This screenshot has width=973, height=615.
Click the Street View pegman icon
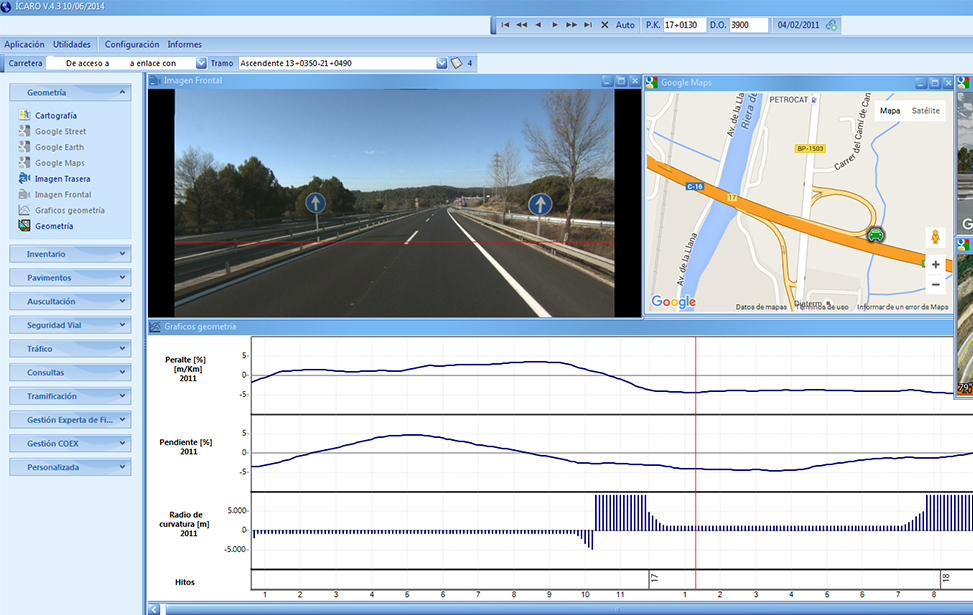pyautogui.click(x=935, y=238)
